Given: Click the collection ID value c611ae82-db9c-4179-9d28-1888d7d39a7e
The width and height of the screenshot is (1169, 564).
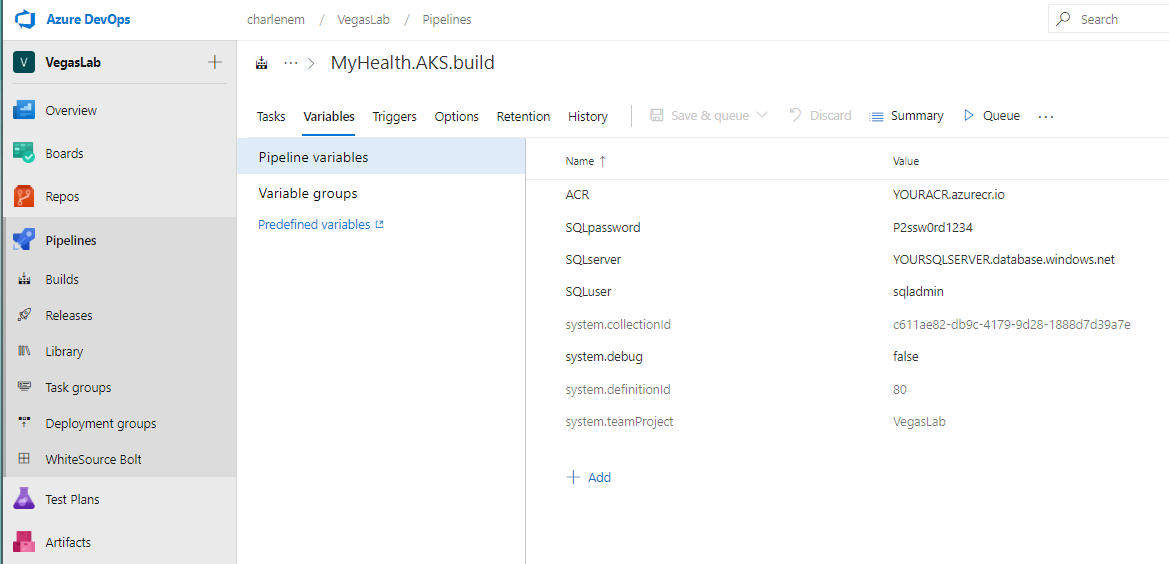Looking at the screenshot, I should point(1012,325).
